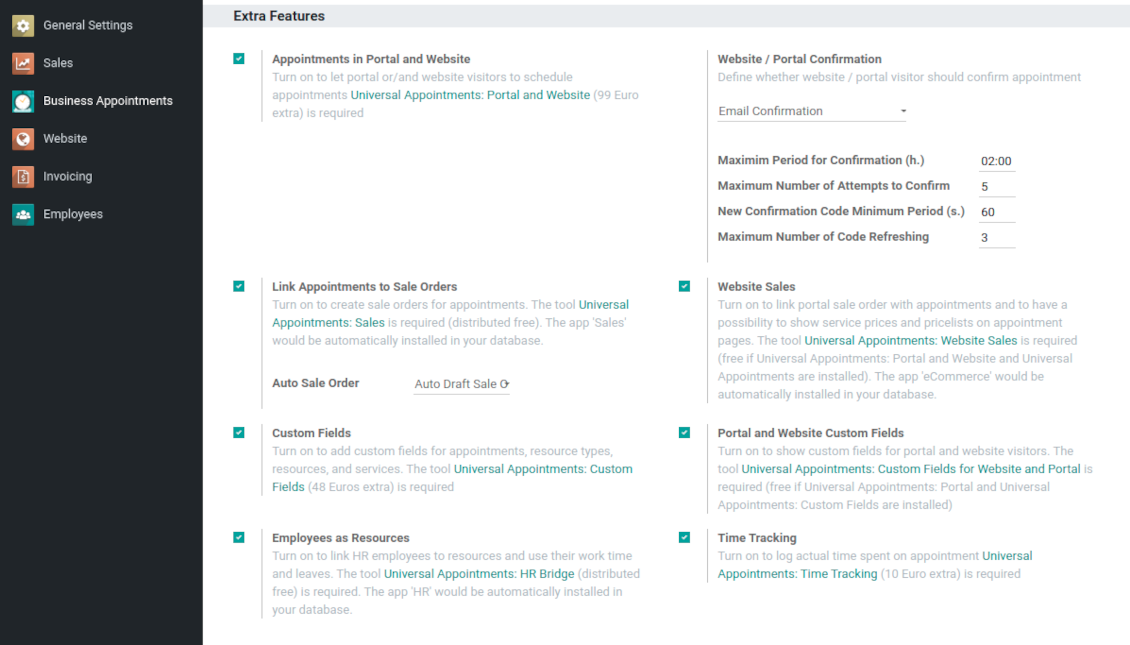Click the Employees people icon

[x=23, y=215]
